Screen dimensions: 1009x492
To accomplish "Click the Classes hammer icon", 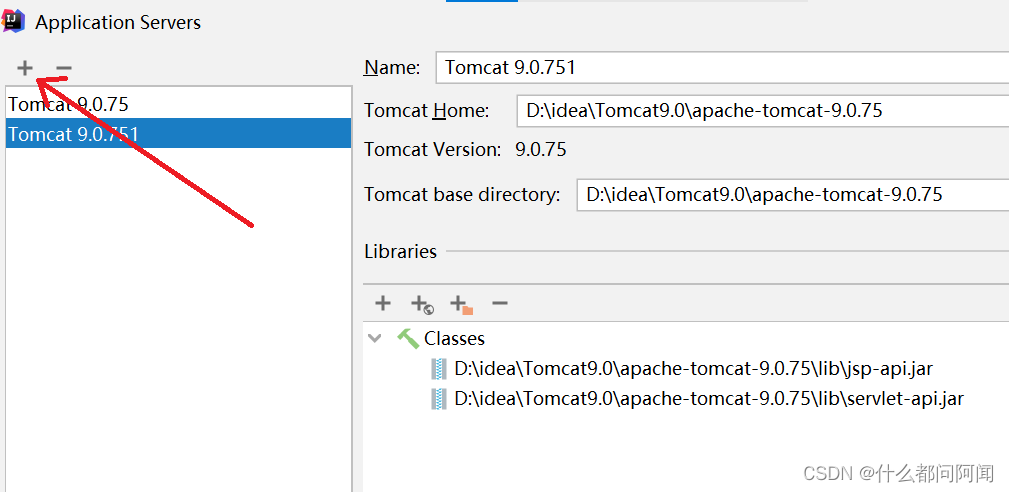I will (408, 338).
